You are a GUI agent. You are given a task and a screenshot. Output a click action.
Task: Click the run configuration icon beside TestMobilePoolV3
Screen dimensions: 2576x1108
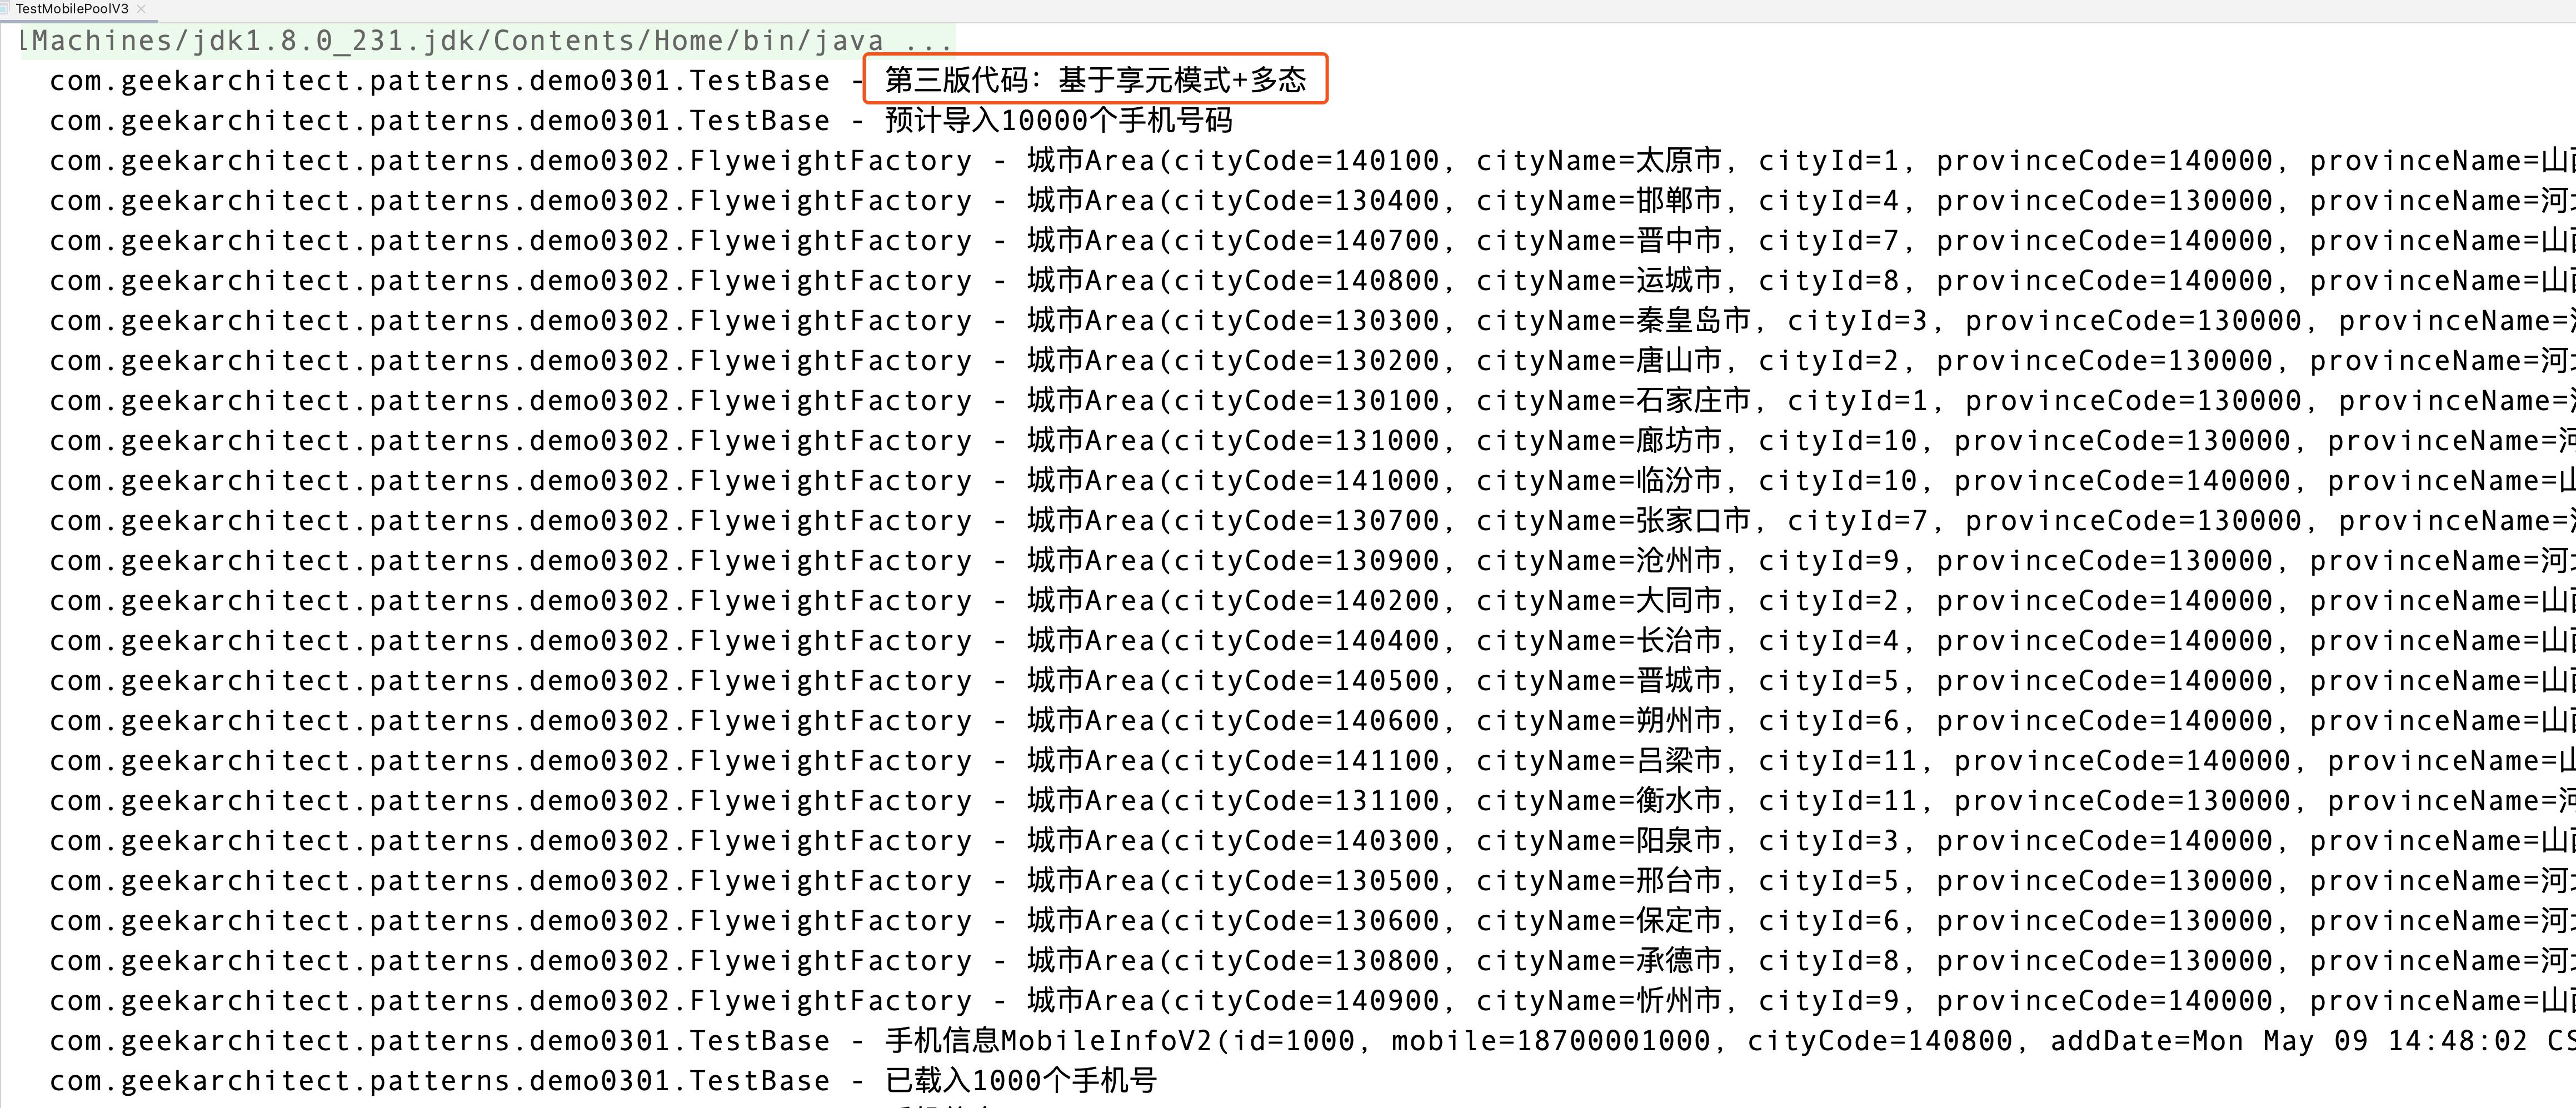click(5, 9)
